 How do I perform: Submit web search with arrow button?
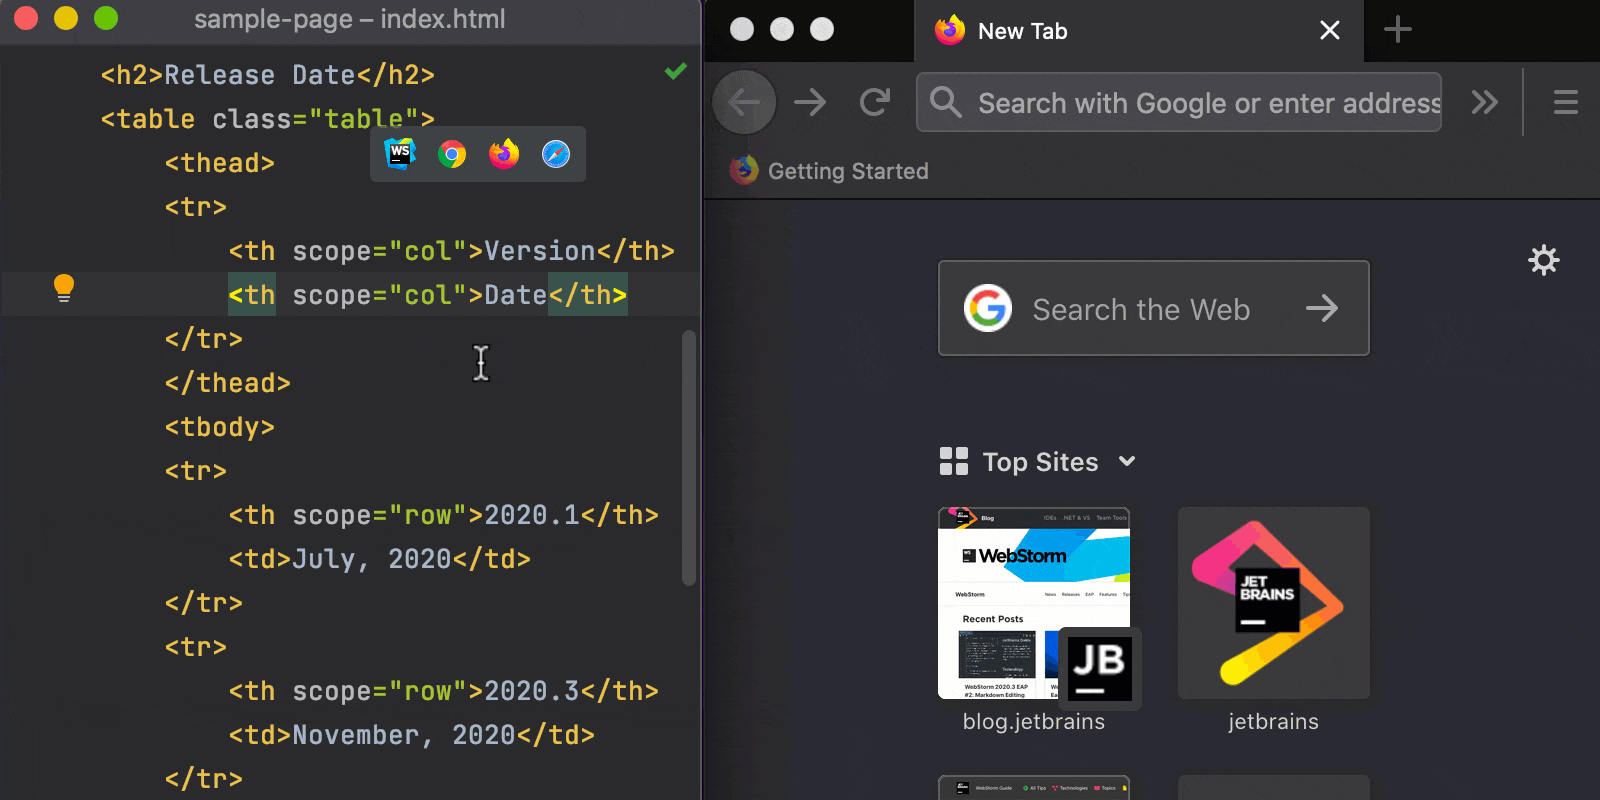pyautogui.click(x=1322, y=308)
